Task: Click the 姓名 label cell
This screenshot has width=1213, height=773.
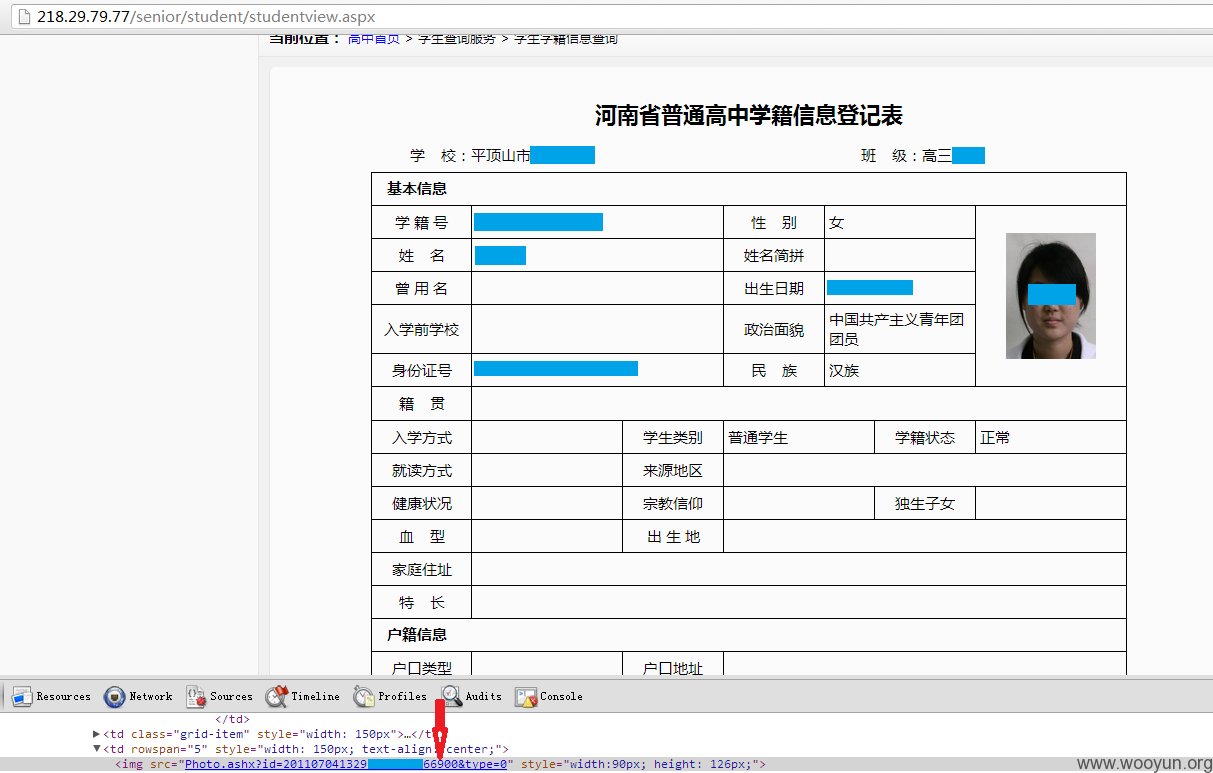Action: [x=421, y=255]
